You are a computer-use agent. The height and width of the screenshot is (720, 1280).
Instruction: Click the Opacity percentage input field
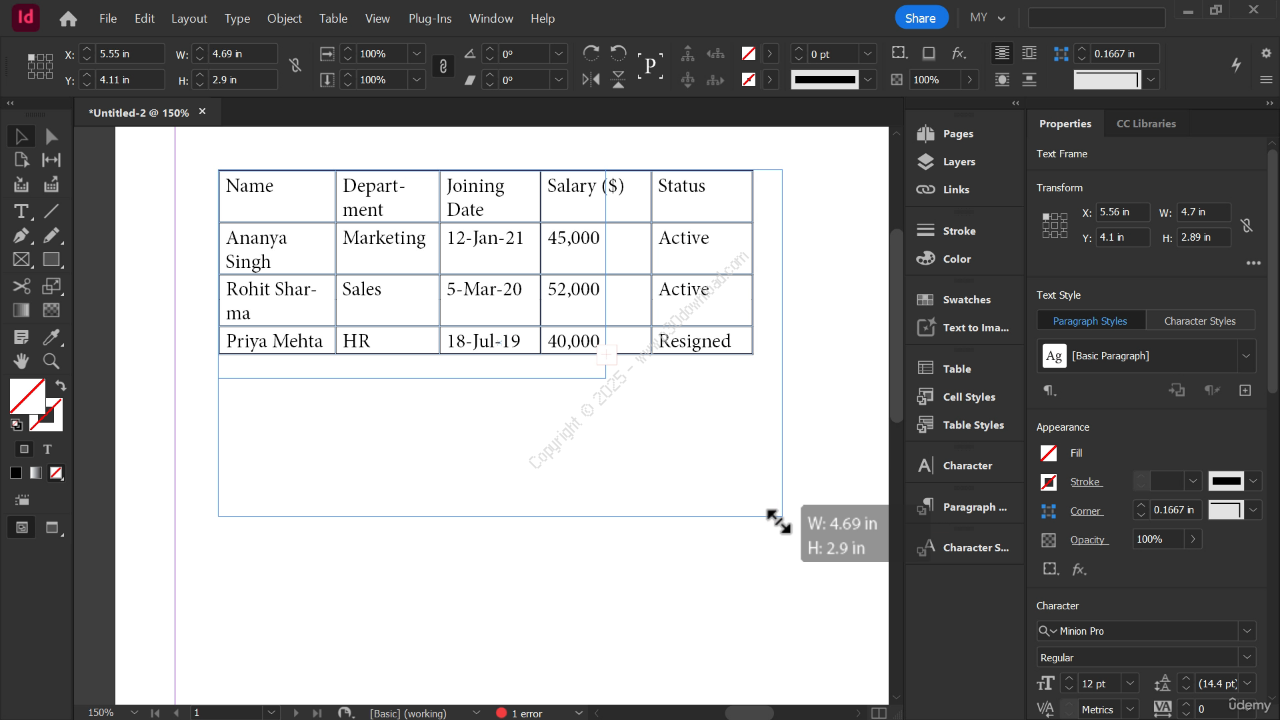point(1157,539)
